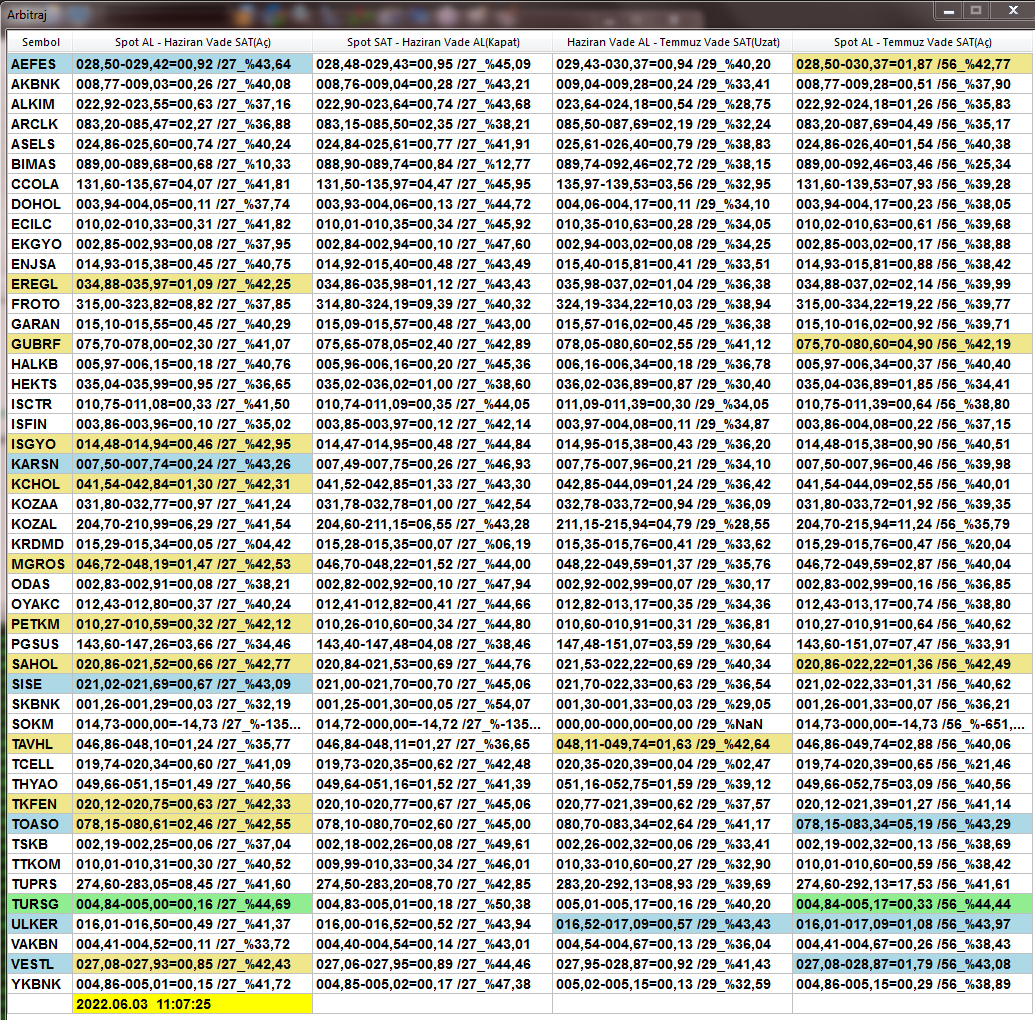This screenshot has height=1020, width=1035.
Task: Click cell 028,50-029,42=00,92 /27_%43,64
Action: pyautogui.click(x=193, y=64)
